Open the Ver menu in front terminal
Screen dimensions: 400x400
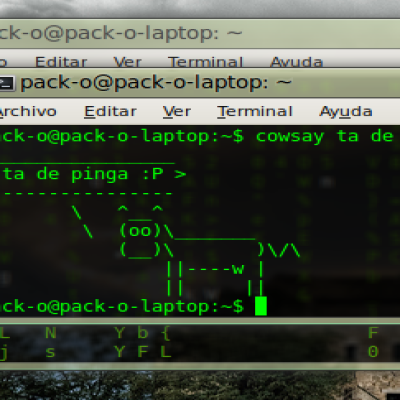177,111
